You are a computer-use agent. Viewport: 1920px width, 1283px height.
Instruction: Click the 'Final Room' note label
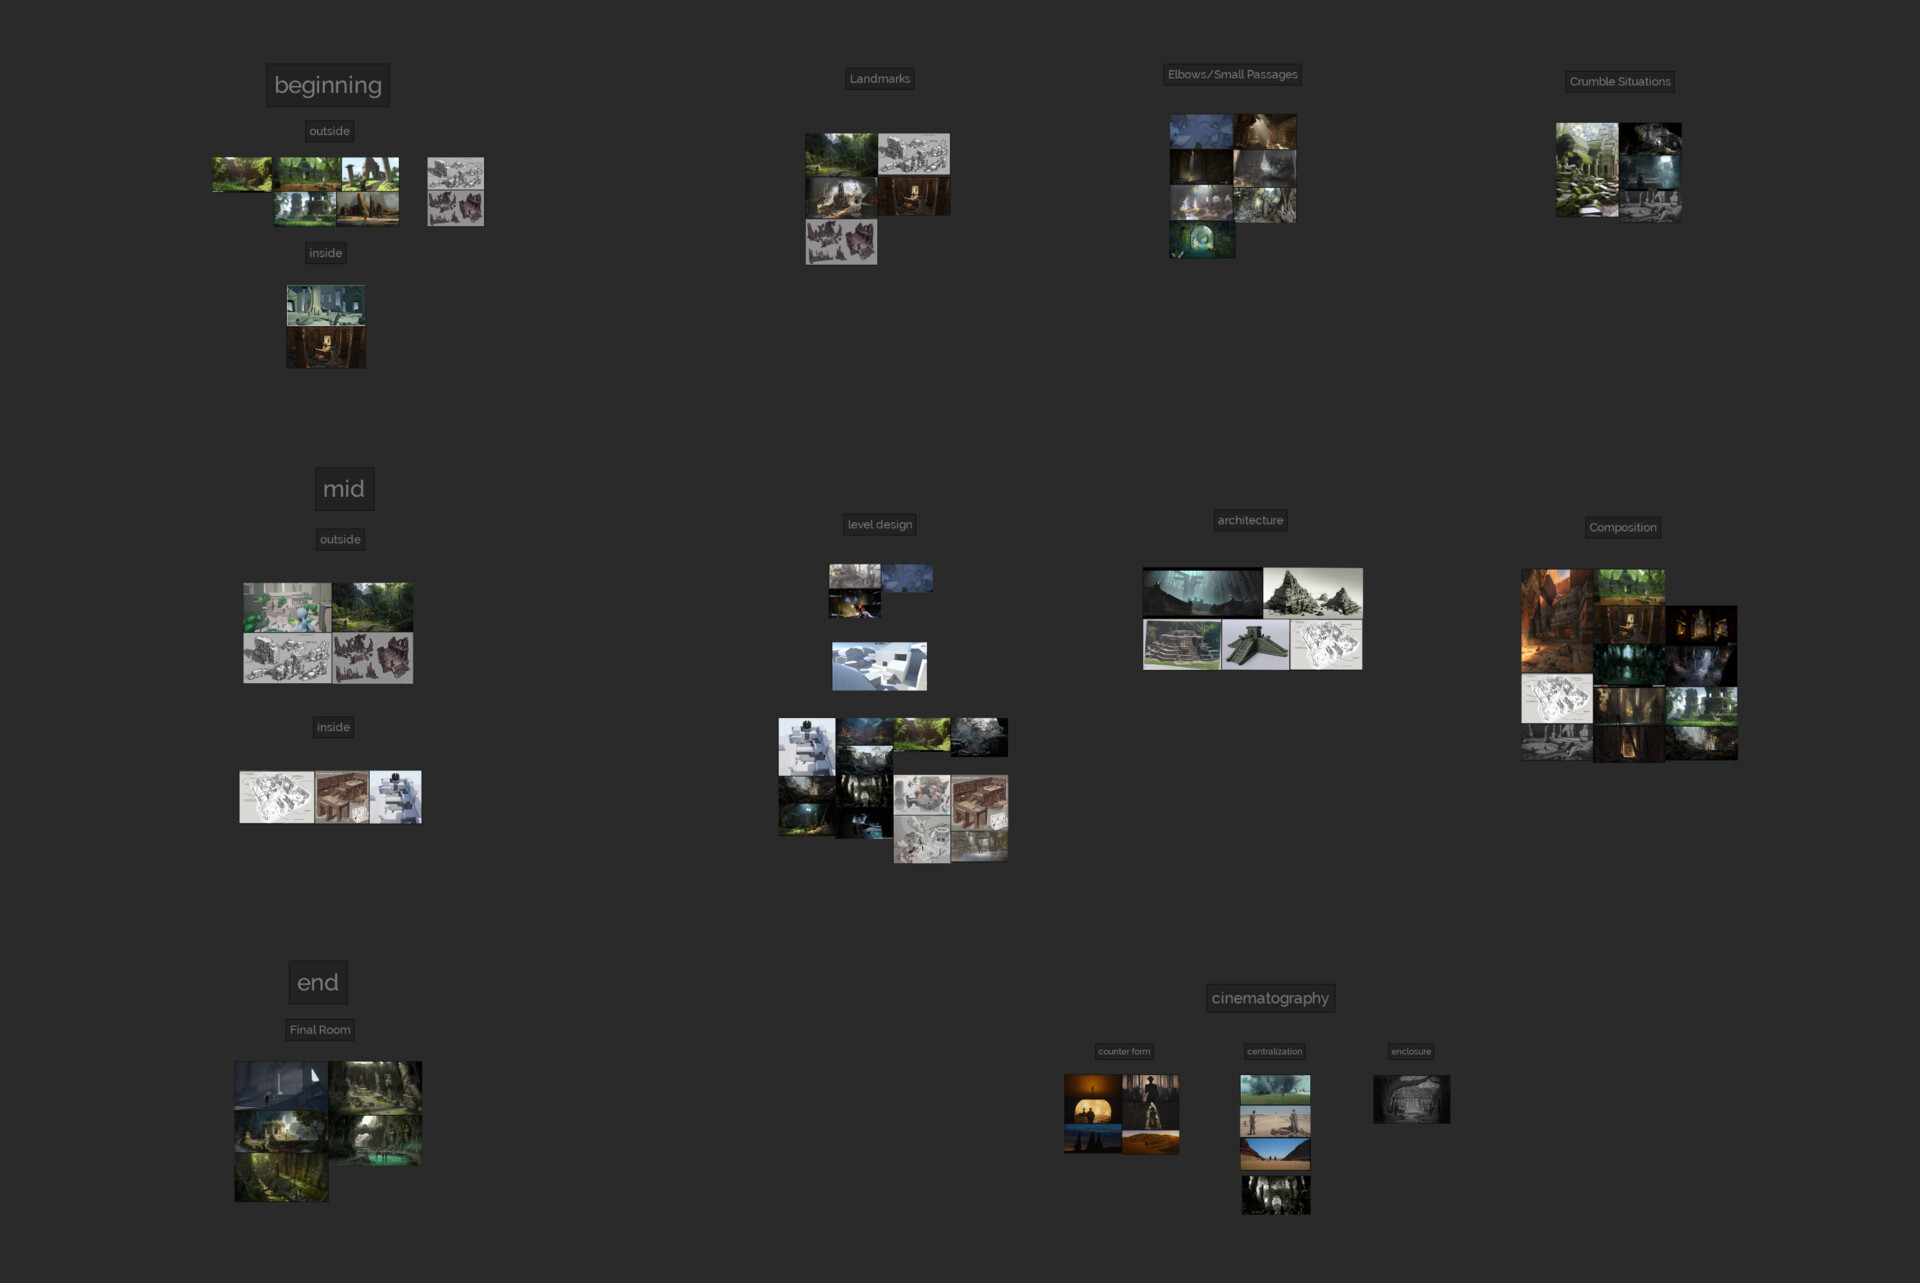click(x=319, y=1030)
